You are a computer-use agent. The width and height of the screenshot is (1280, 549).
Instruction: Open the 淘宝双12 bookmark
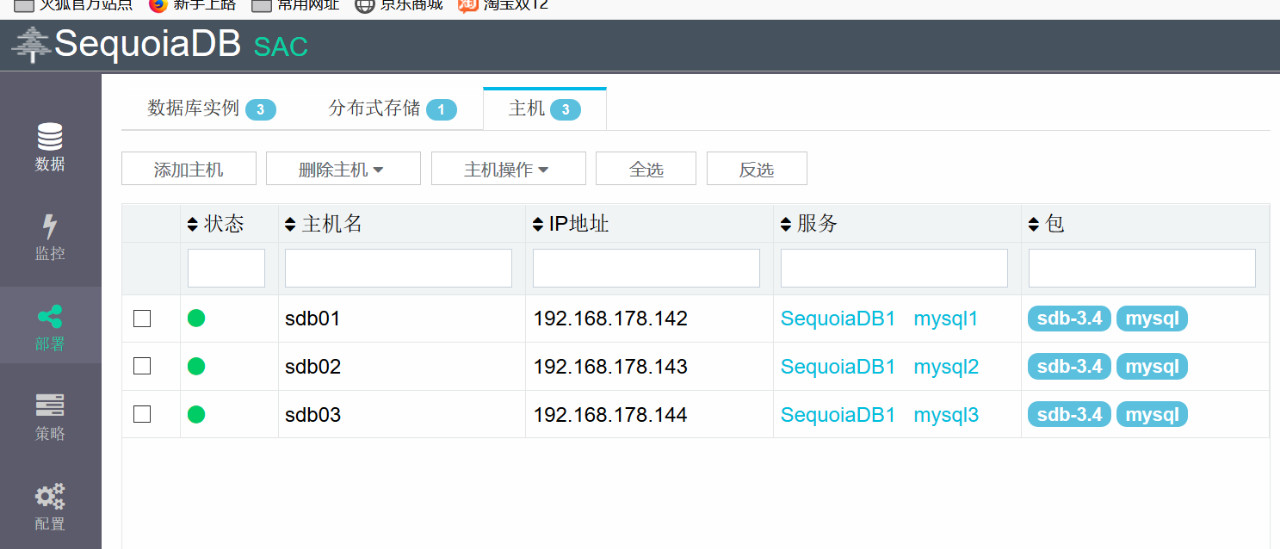click(502, 5)
